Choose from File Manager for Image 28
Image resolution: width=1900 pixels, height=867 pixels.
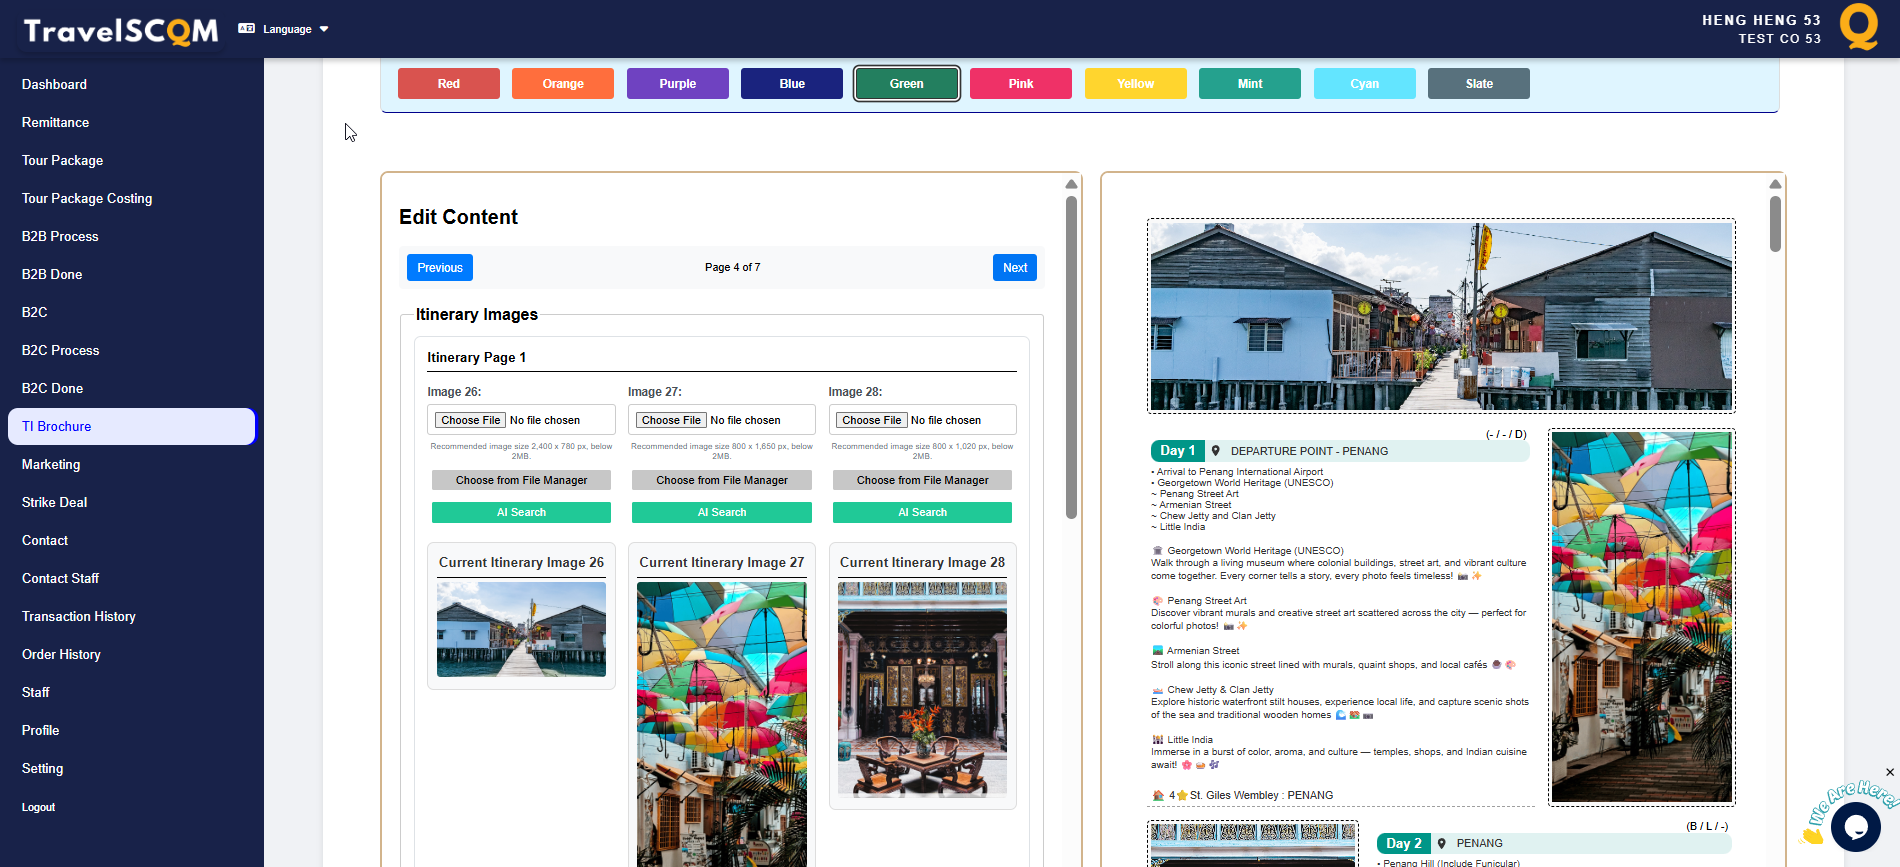click(x=921, y=480)
